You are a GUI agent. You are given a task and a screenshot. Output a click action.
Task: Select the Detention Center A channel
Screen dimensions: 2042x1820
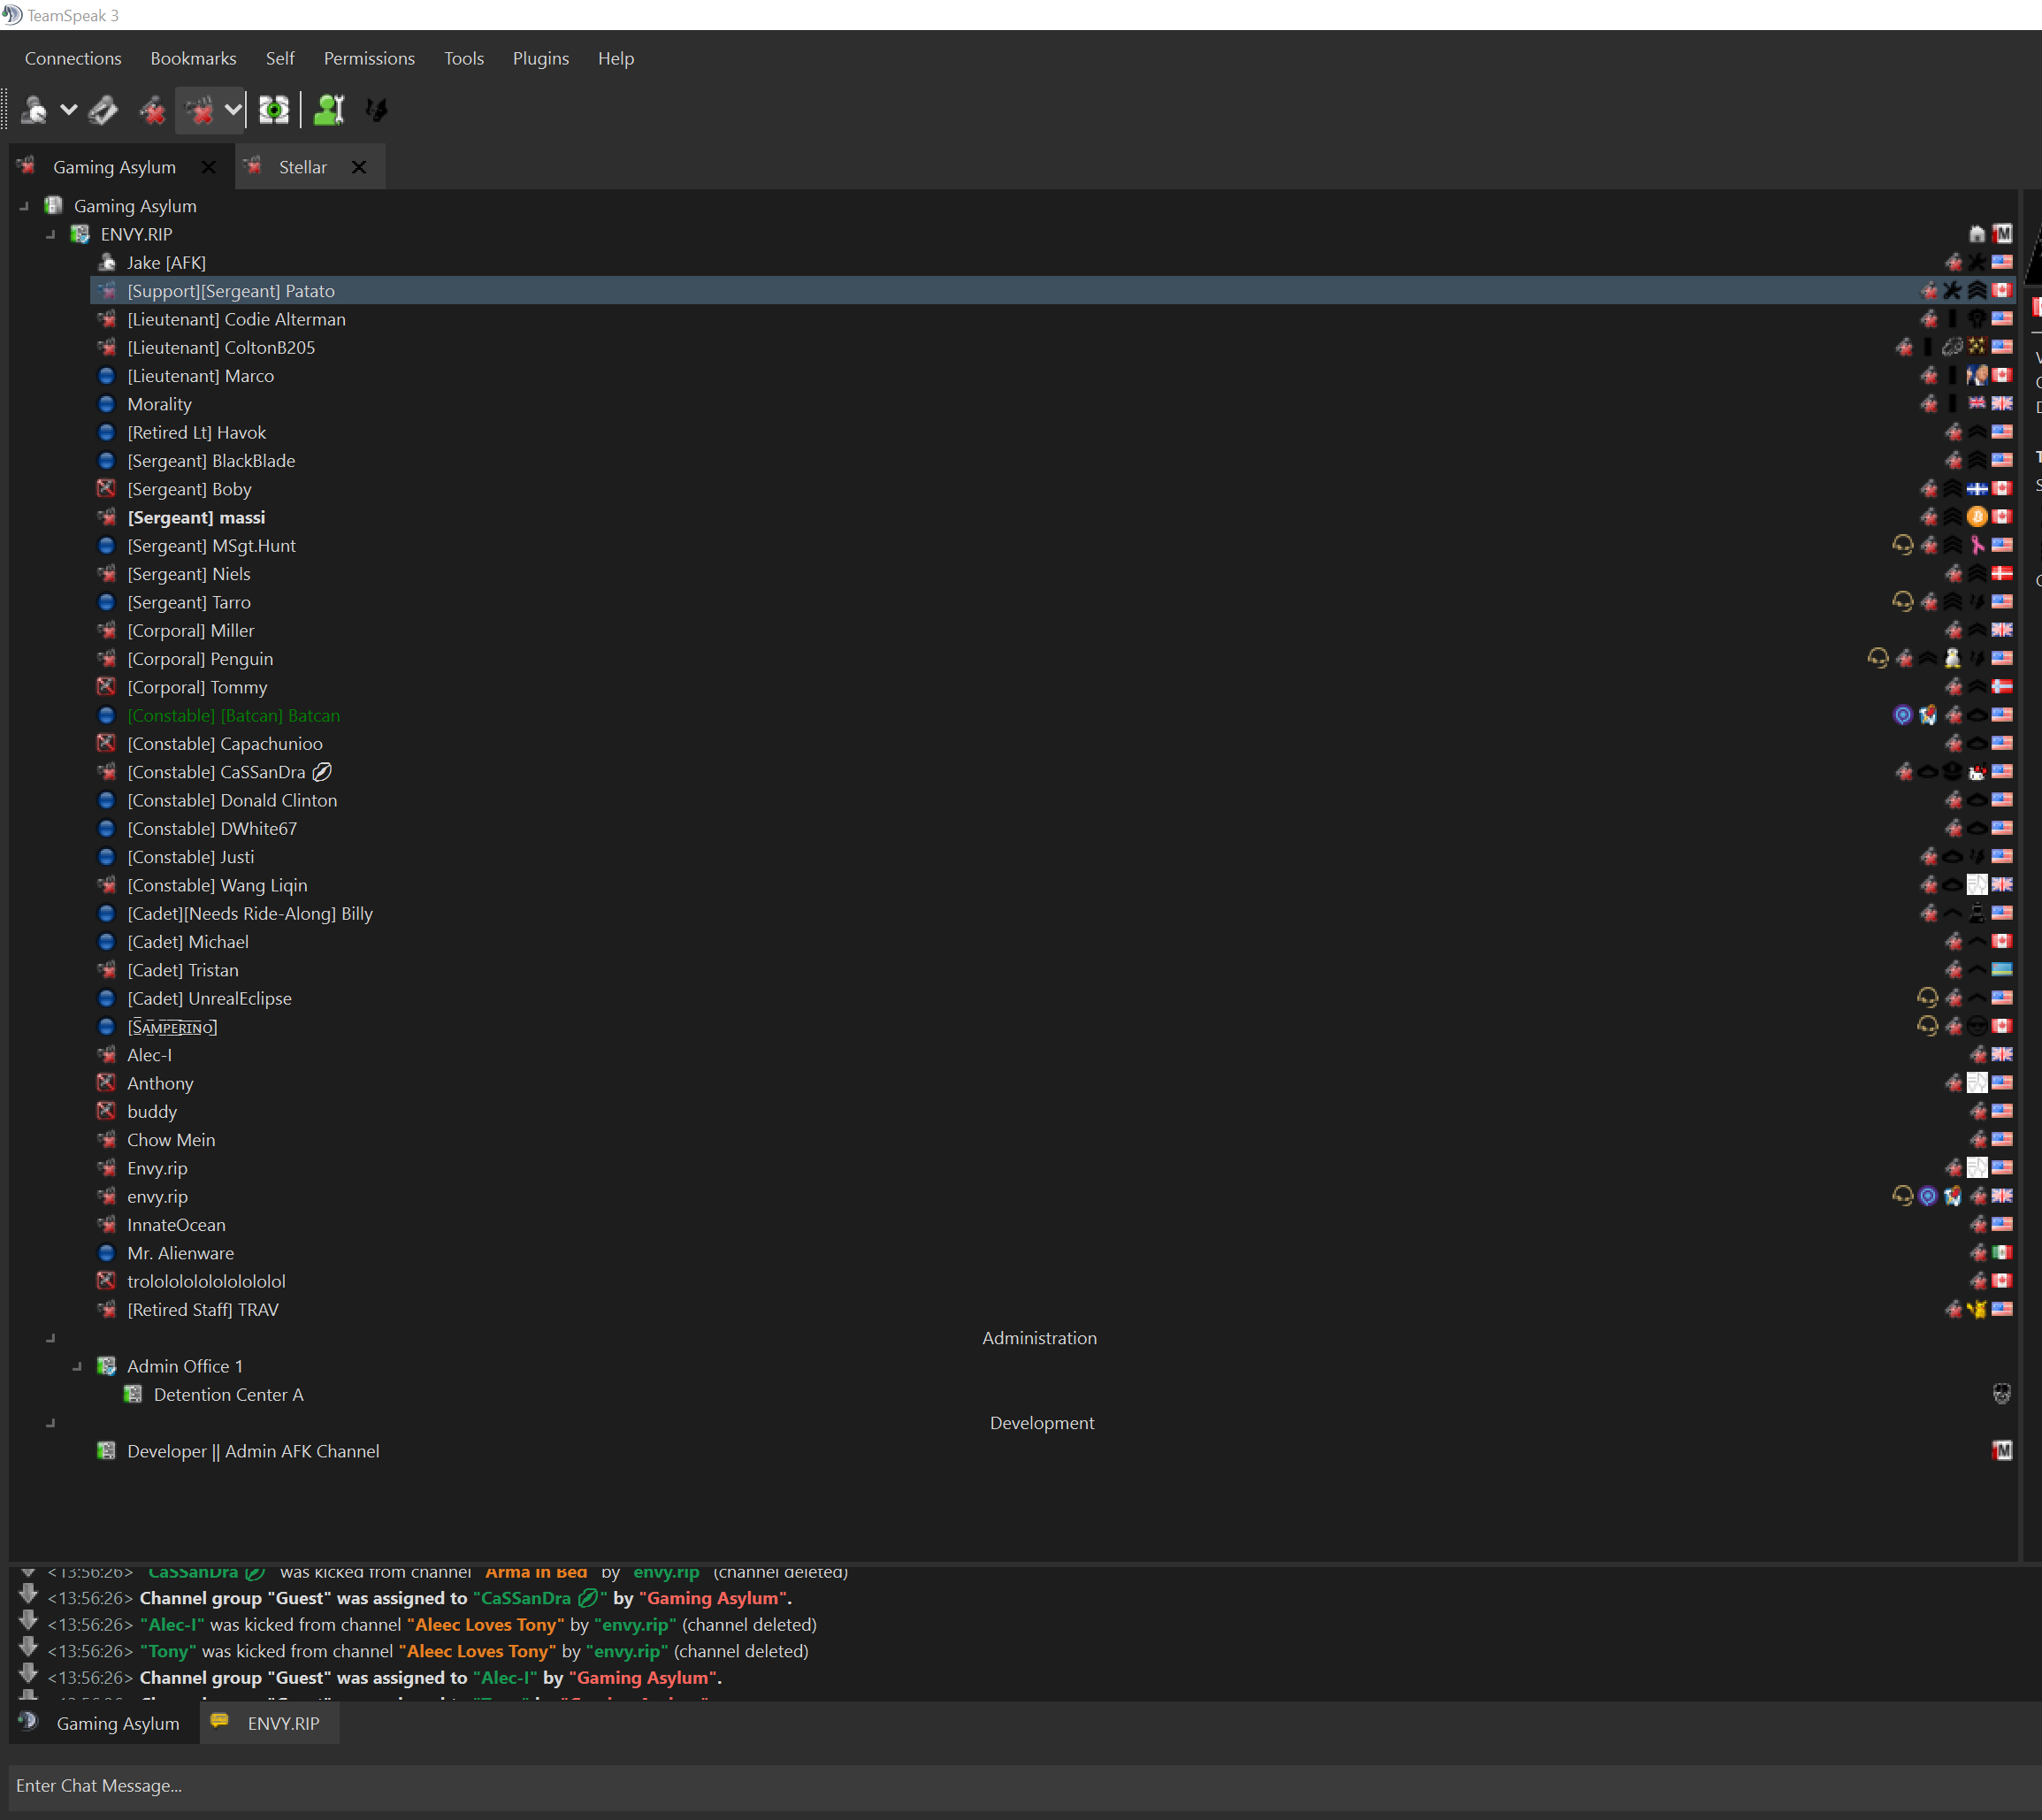click(228, 1394)
